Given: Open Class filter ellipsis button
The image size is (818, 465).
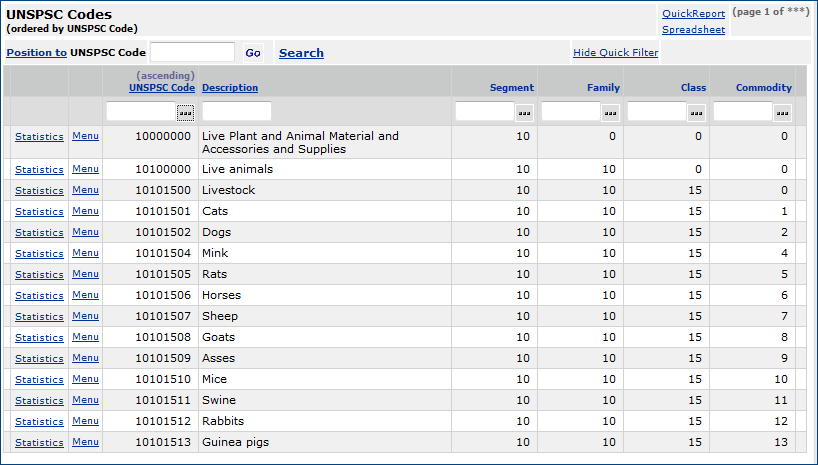Looking at the screenshot, I should click(696, 112).
